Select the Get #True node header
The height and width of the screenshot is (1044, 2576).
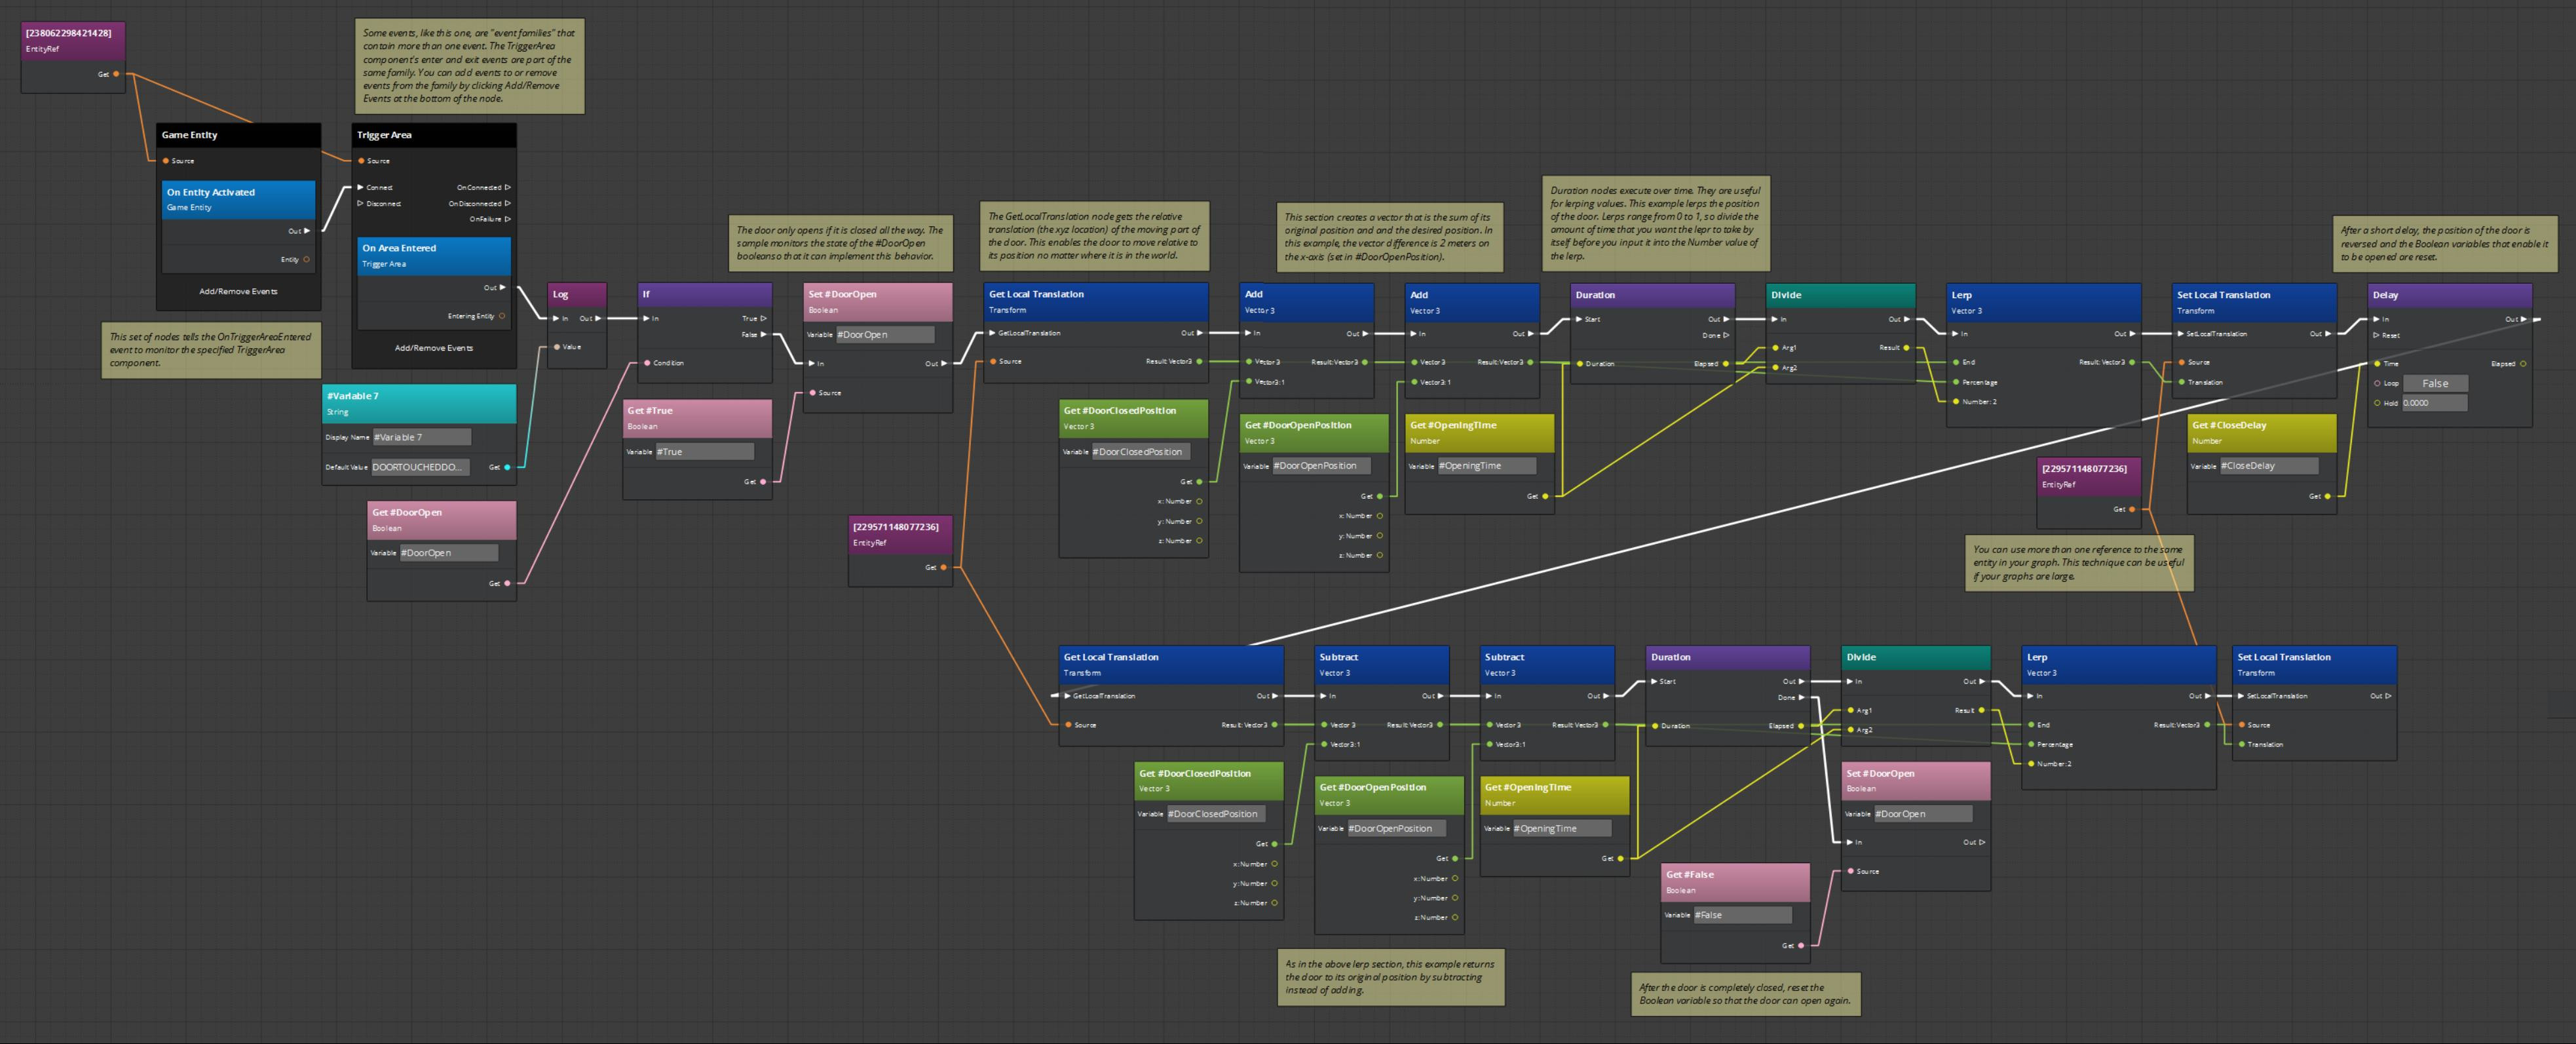697,418
